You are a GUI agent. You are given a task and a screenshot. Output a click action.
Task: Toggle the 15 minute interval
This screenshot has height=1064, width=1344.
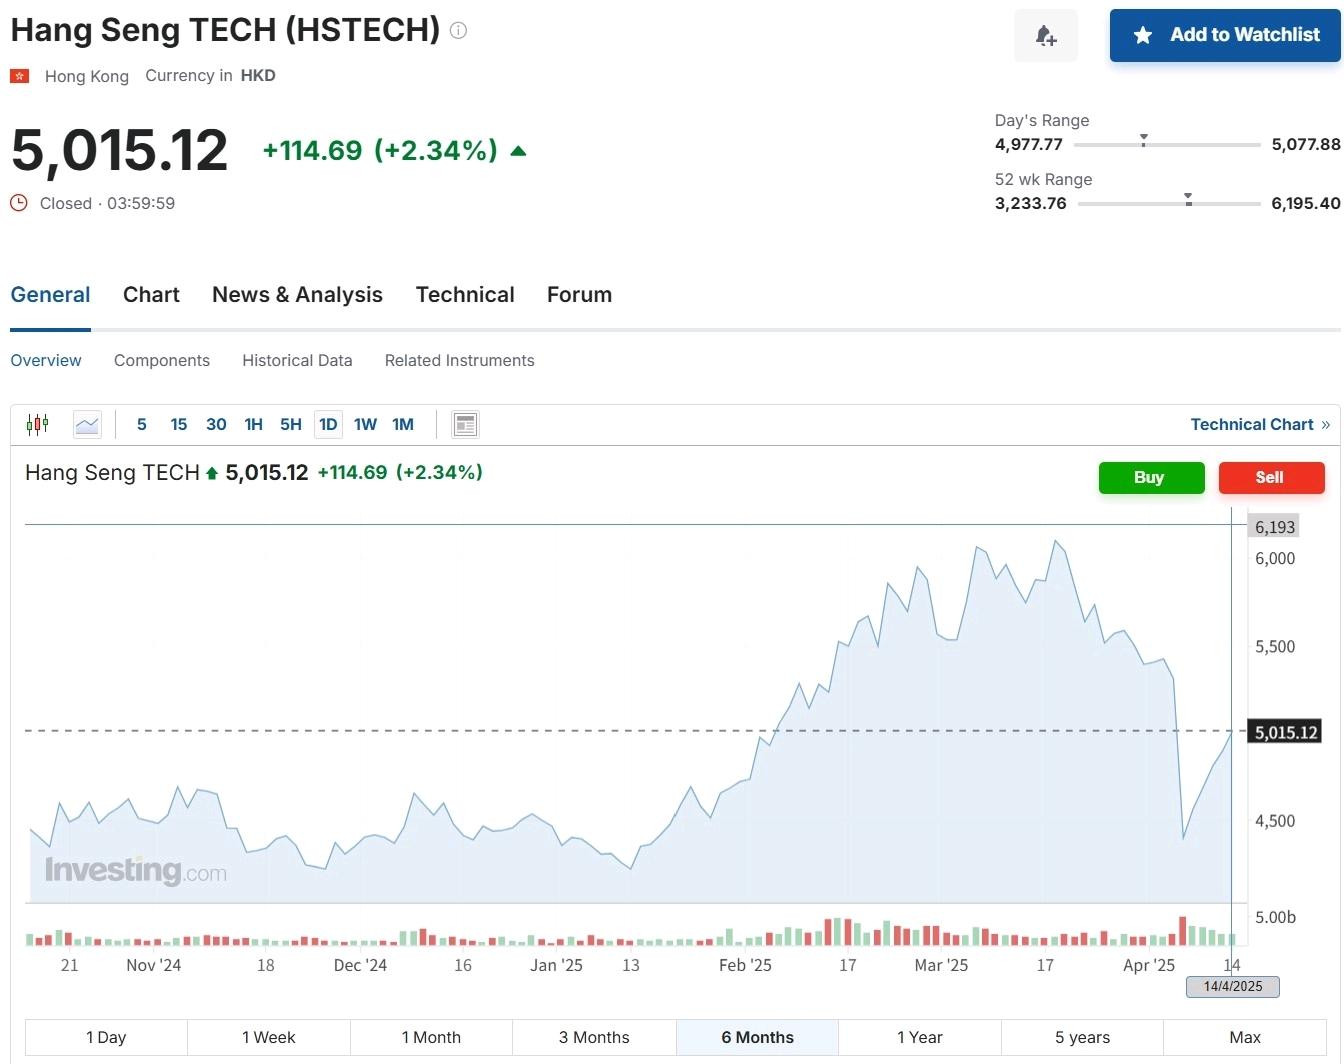[179, 425]
